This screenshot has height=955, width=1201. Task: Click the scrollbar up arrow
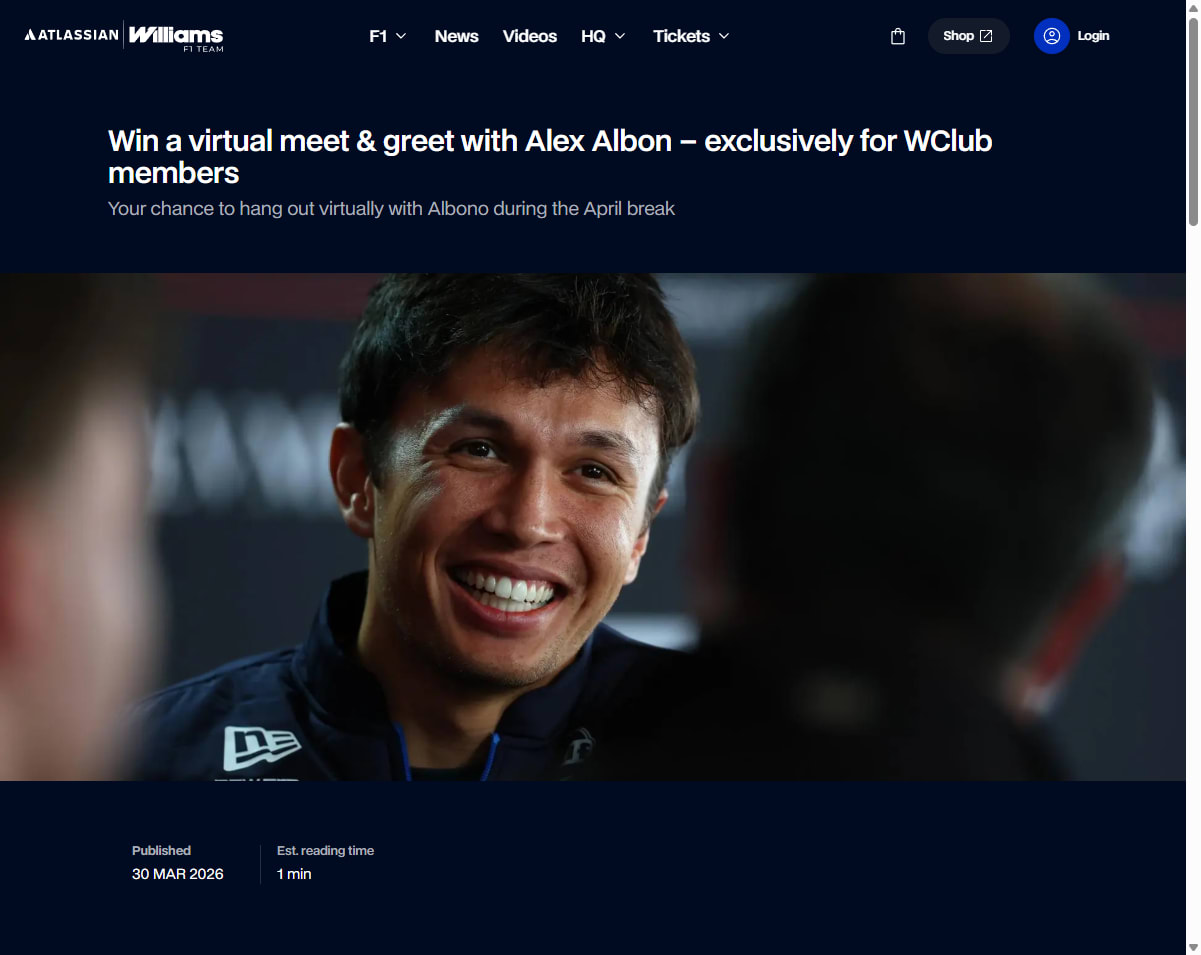click(1193, 8)
